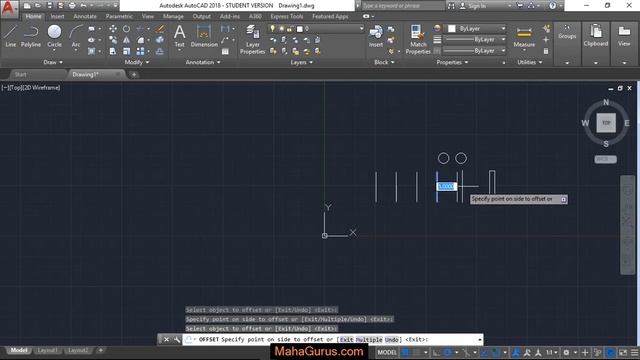
Task: Expand the Annotation panel
Action: [203, 62]
